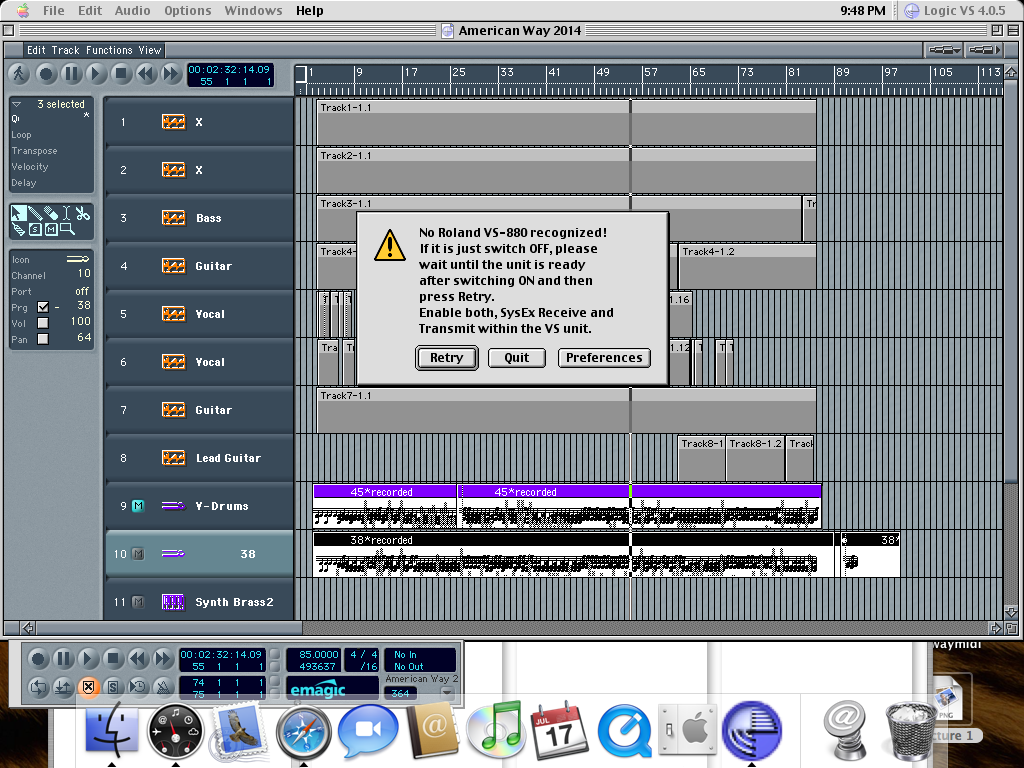Select the Solo tool in toolbox
Image resolution: width=1024 pixels, height=768 pixels.
click(35, 229)
